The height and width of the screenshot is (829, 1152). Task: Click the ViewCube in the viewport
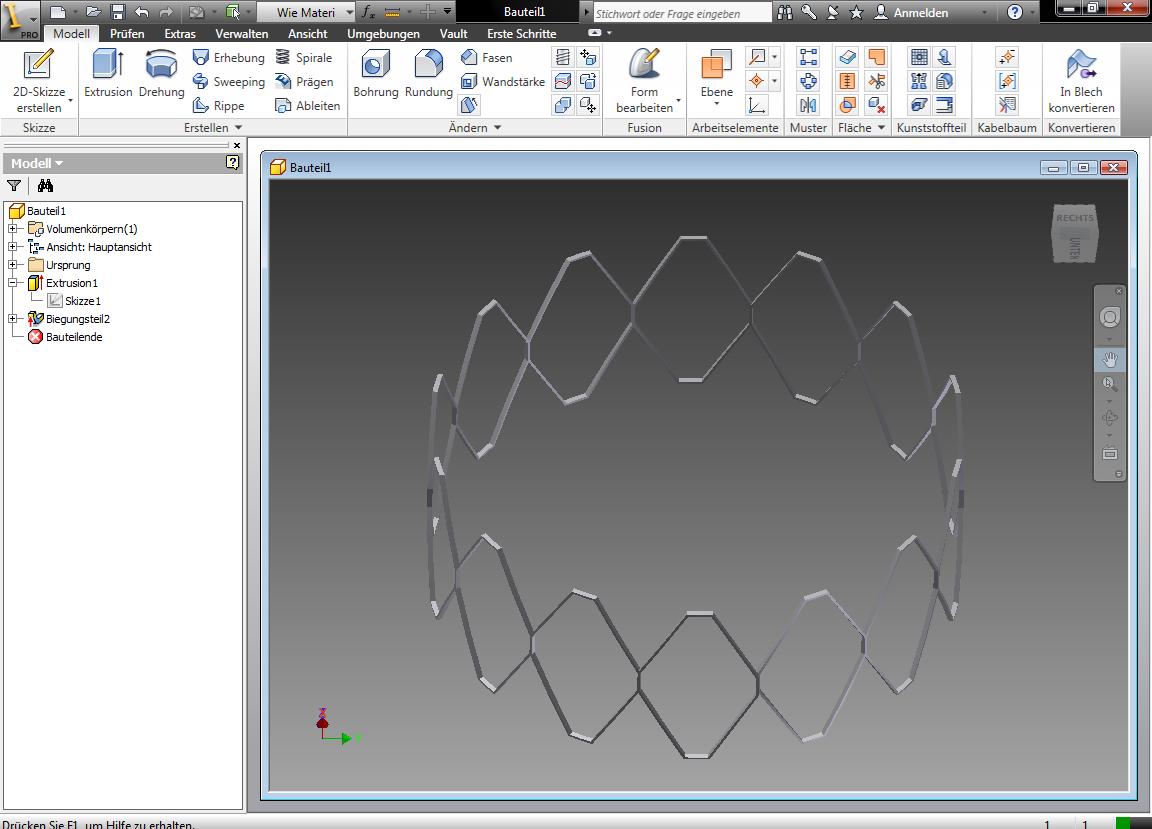(1074, 234)
